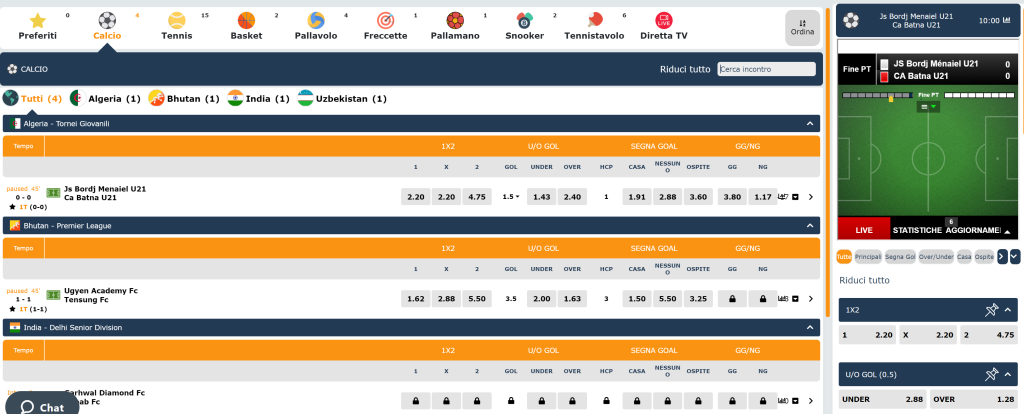Pin the 1X2 market

click(992, 310)
